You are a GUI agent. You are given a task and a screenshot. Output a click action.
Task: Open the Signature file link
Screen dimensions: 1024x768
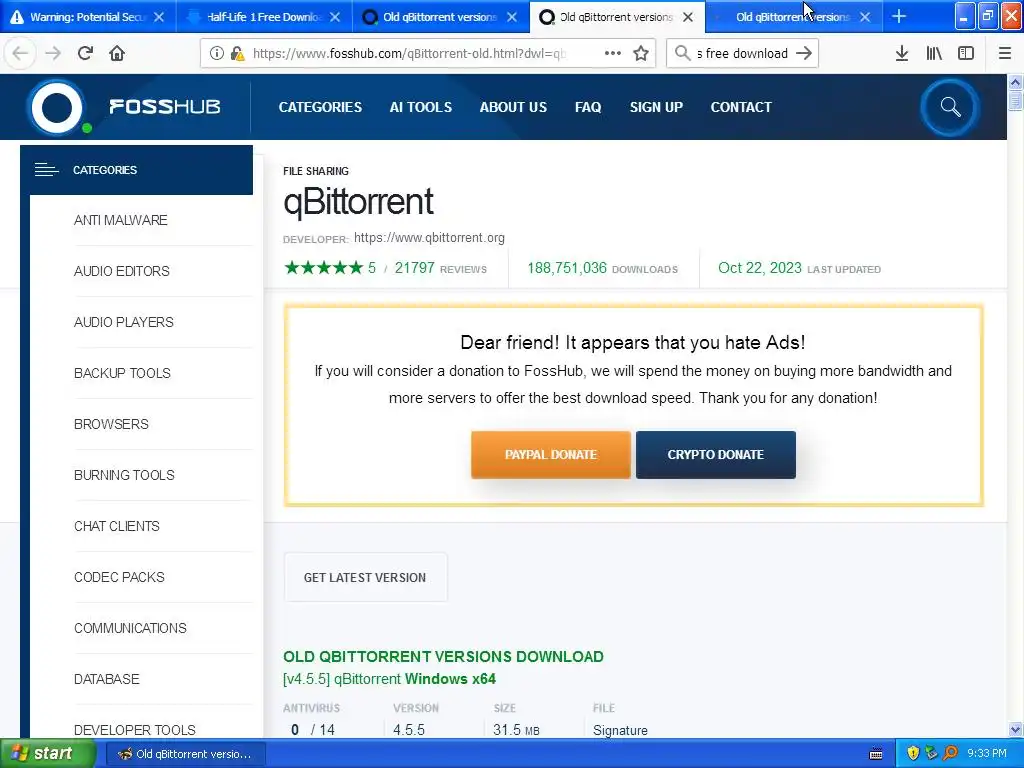coord(620,730)
